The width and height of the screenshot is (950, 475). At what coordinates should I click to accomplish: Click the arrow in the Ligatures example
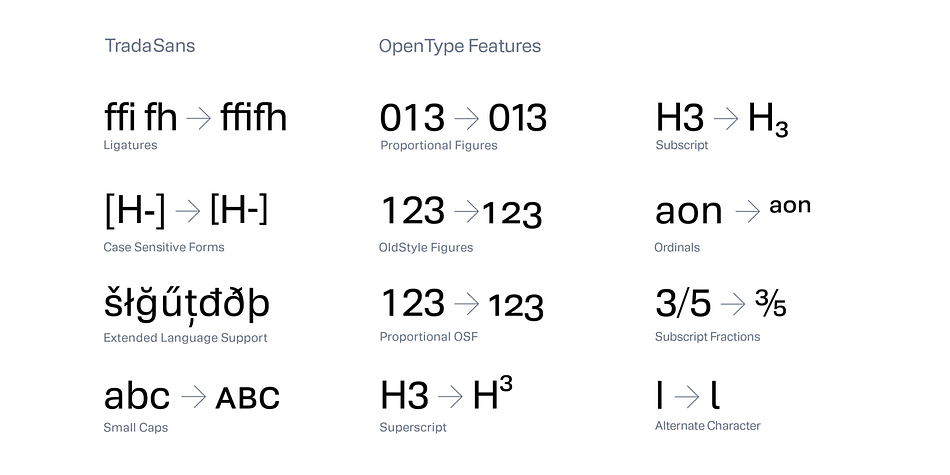point(199,118)
